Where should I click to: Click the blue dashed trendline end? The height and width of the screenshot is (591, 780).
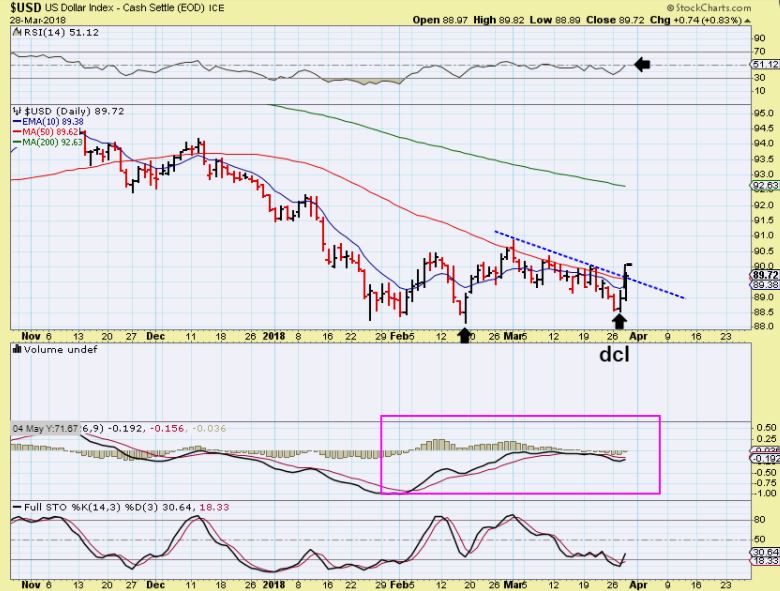(x=683, y=297)
